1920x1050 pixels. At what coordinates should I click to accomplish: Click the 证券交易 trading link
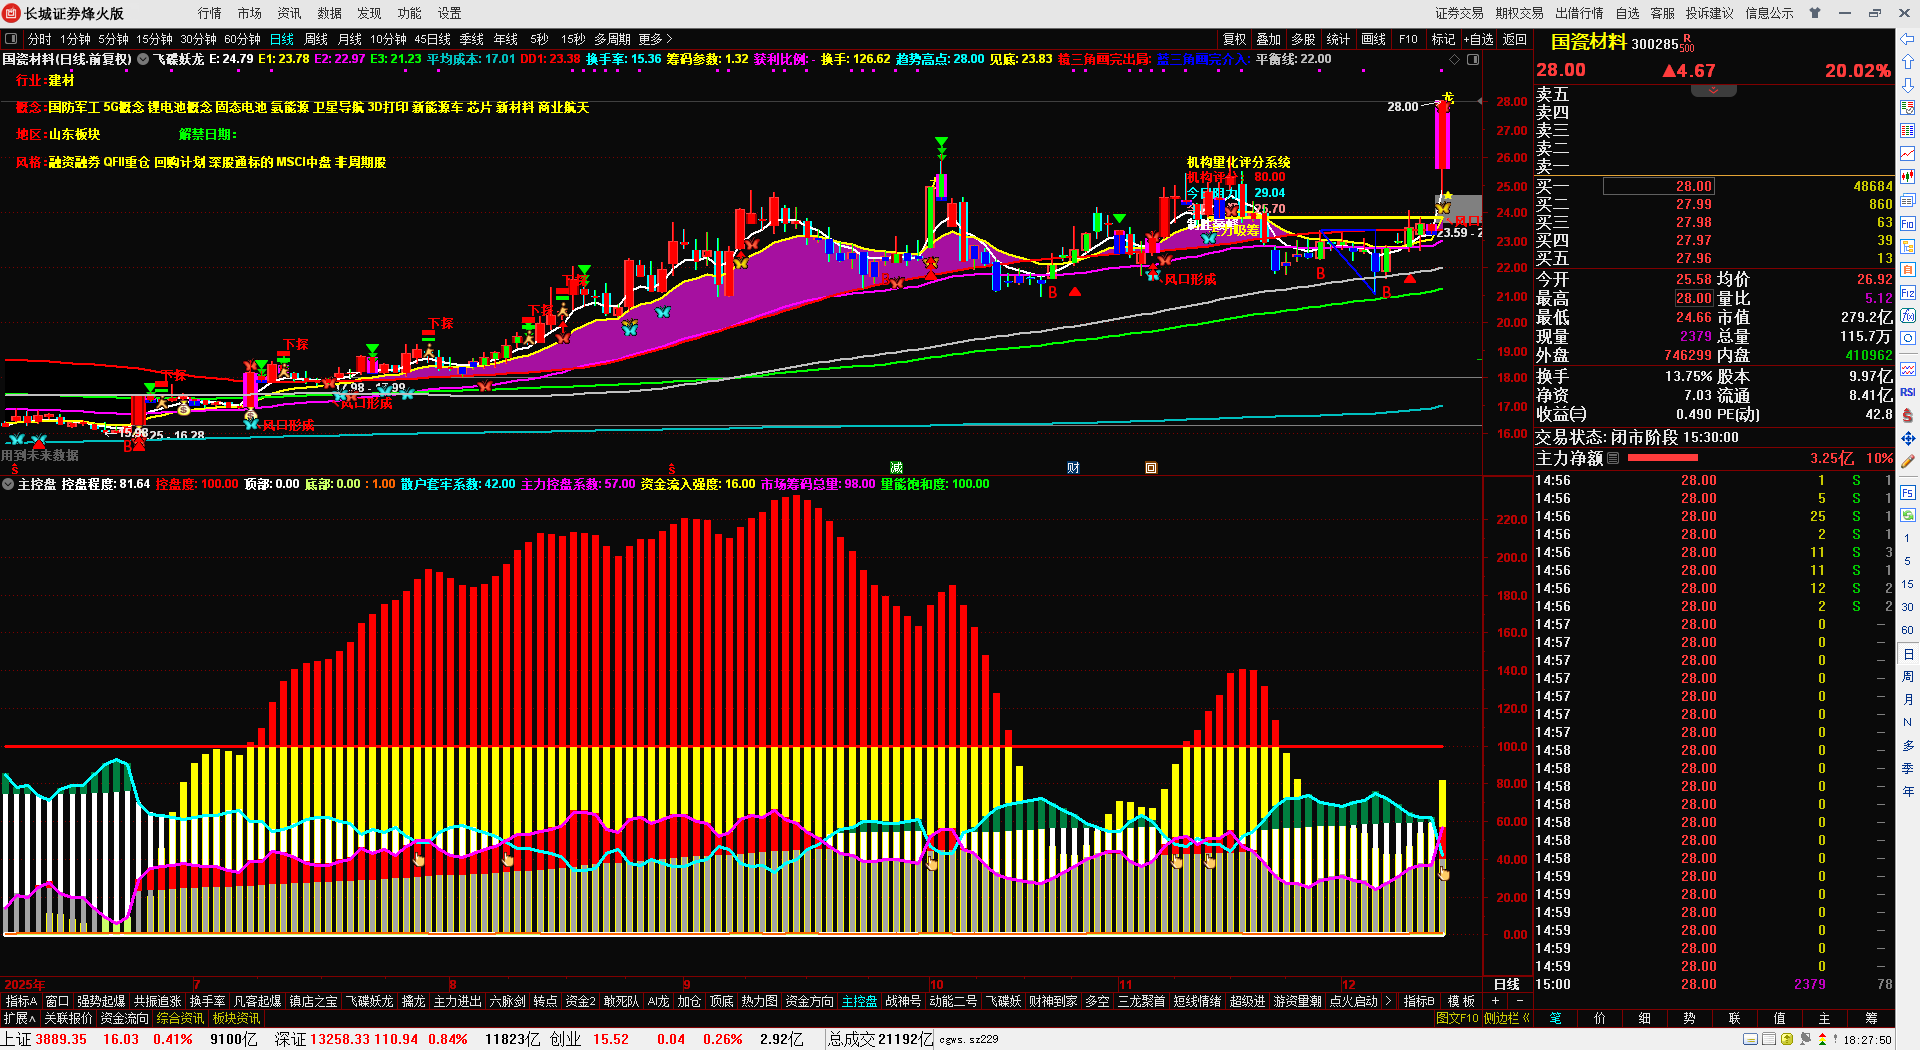pyautogui.click(x=1460, y=13)
